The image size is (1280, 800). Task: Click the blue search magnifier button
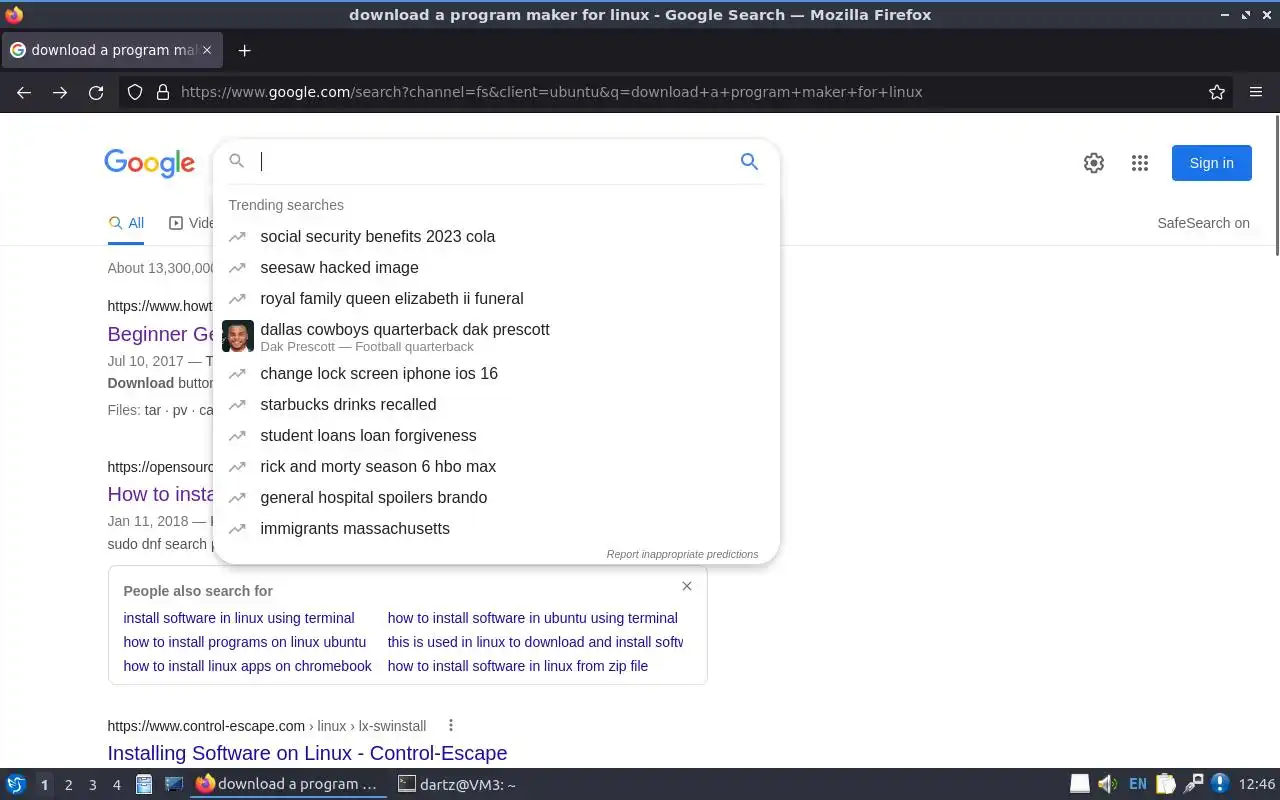tap(749, 161)
